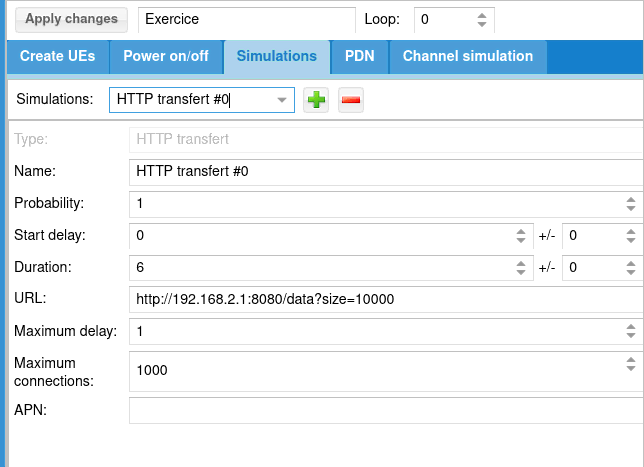Viewport: 644px width, 467px height.
Task: Click the Exercice scenario name field
Action: pos(246,19)
